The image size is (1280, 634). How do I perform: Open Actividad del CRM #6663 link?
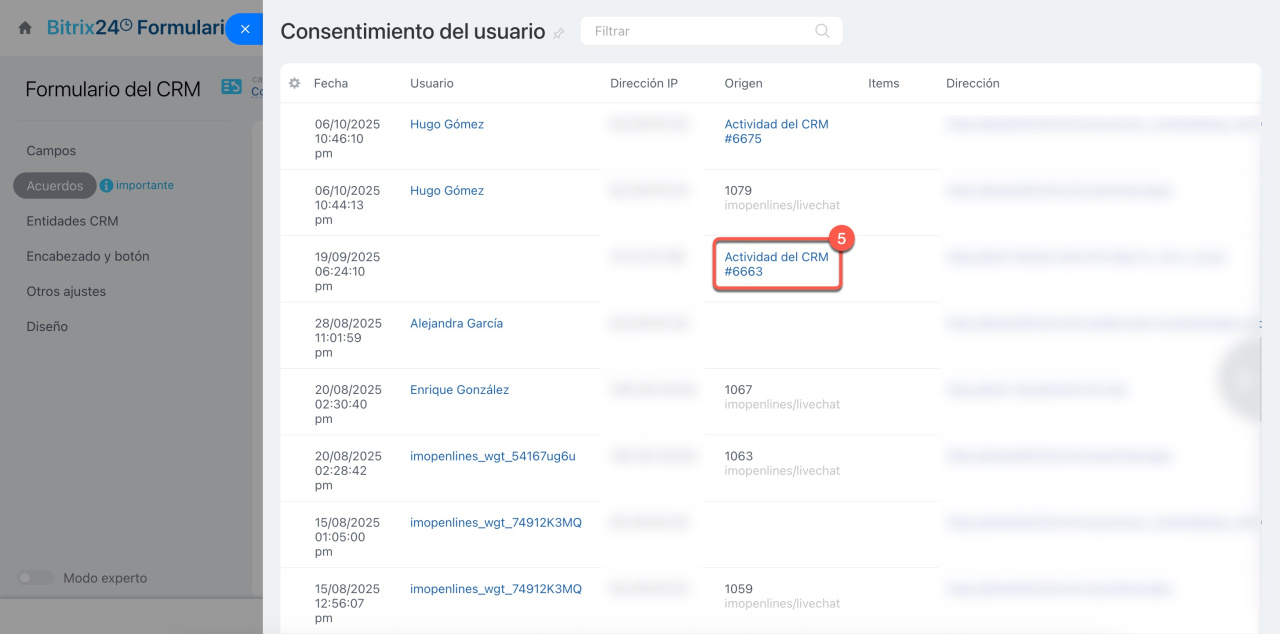[776, 264]
